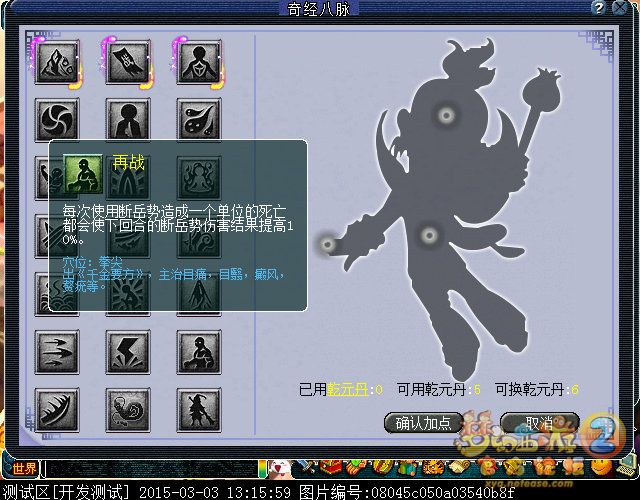640x500 pixels.
Task: Select the lightning bolt skill icon
Action: tap(128, 352)
